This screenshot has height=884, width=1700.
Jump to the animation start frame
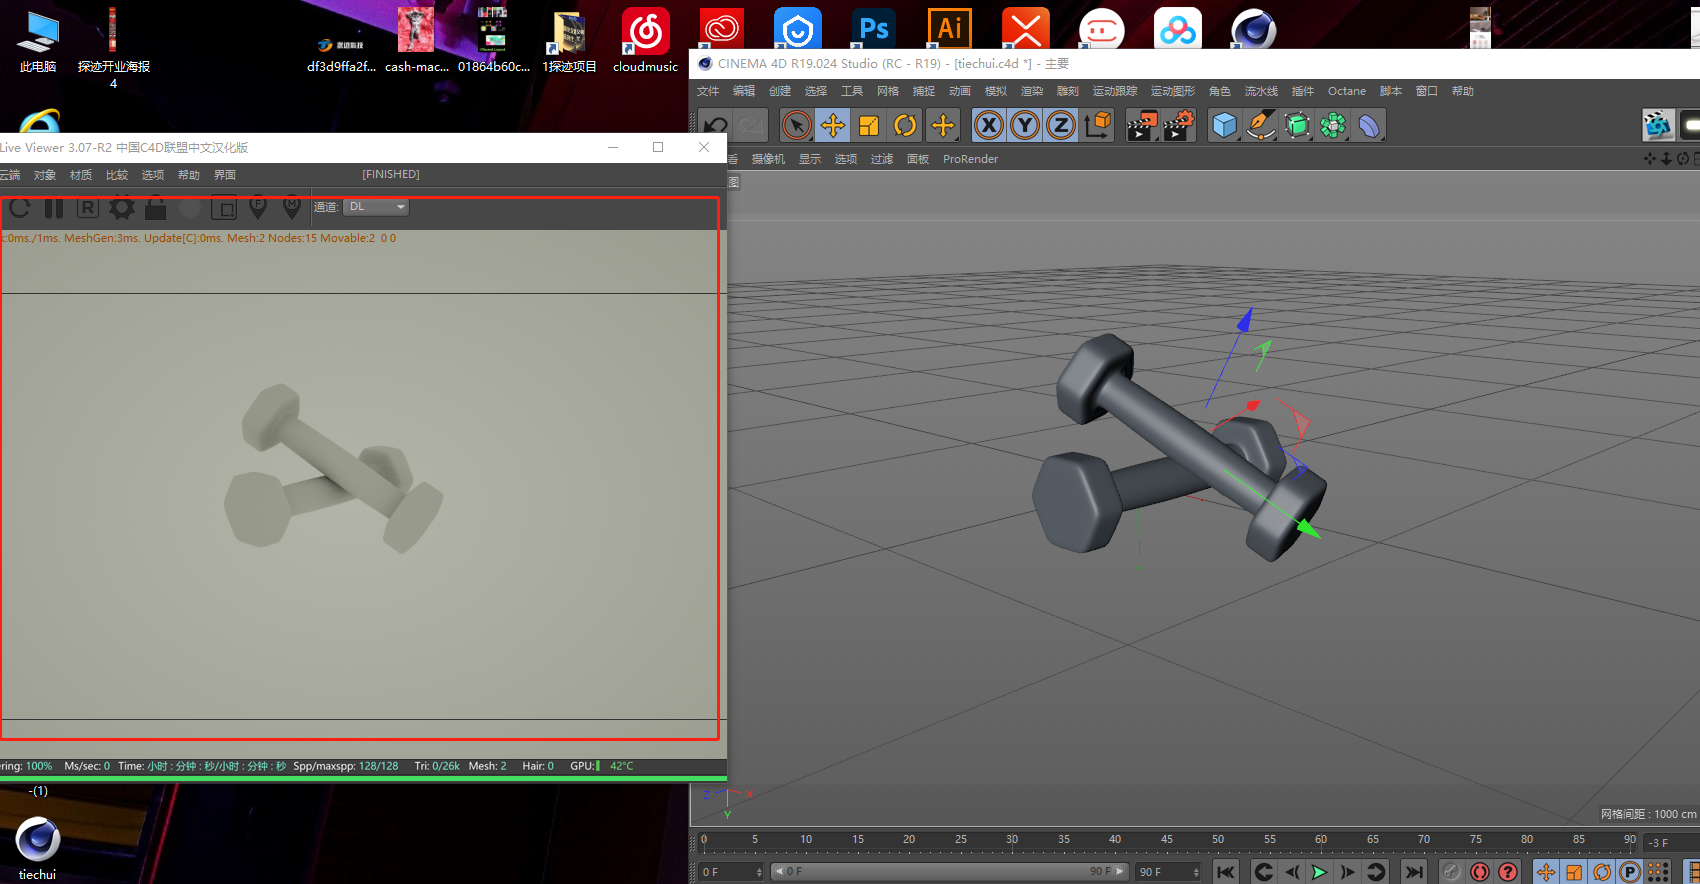1226,872
